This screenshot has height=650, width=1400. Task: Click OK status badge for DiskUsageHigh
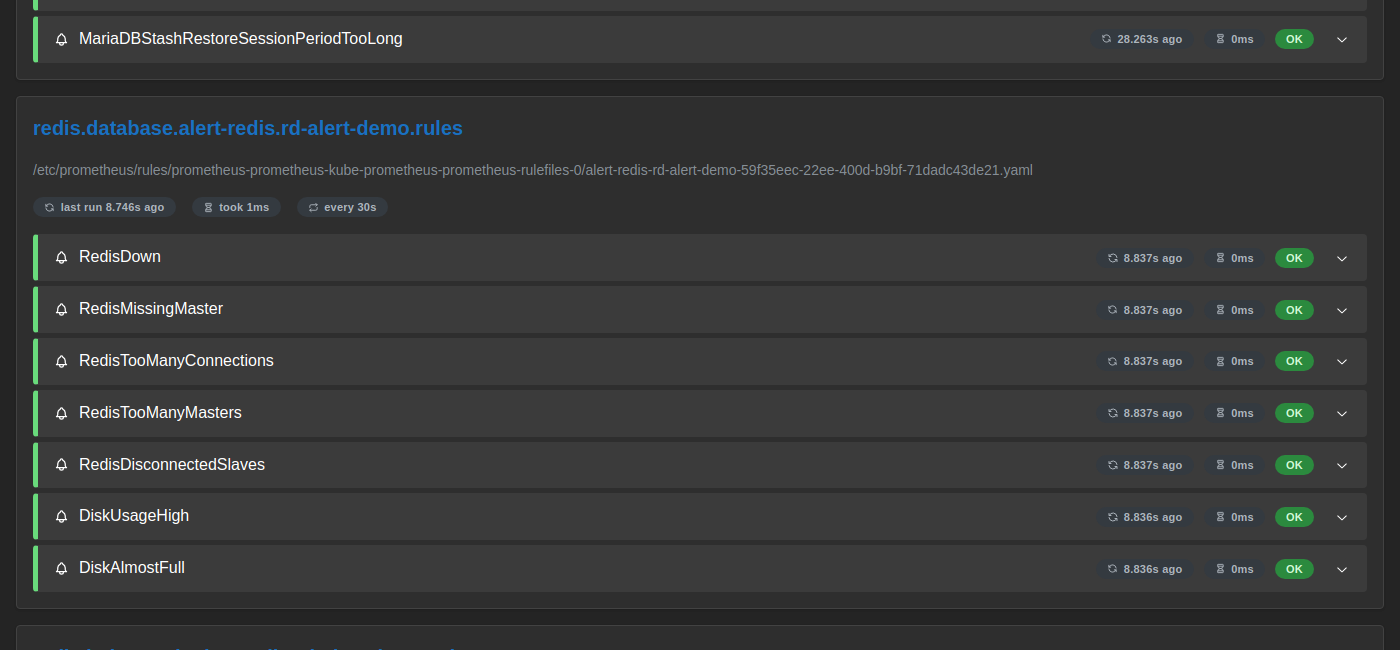[1294, 517]
